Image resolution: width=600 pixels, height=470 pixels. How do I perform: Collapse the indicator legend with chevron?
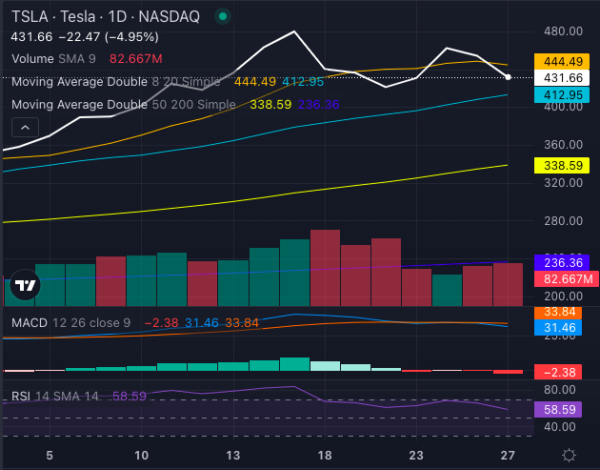25,127
